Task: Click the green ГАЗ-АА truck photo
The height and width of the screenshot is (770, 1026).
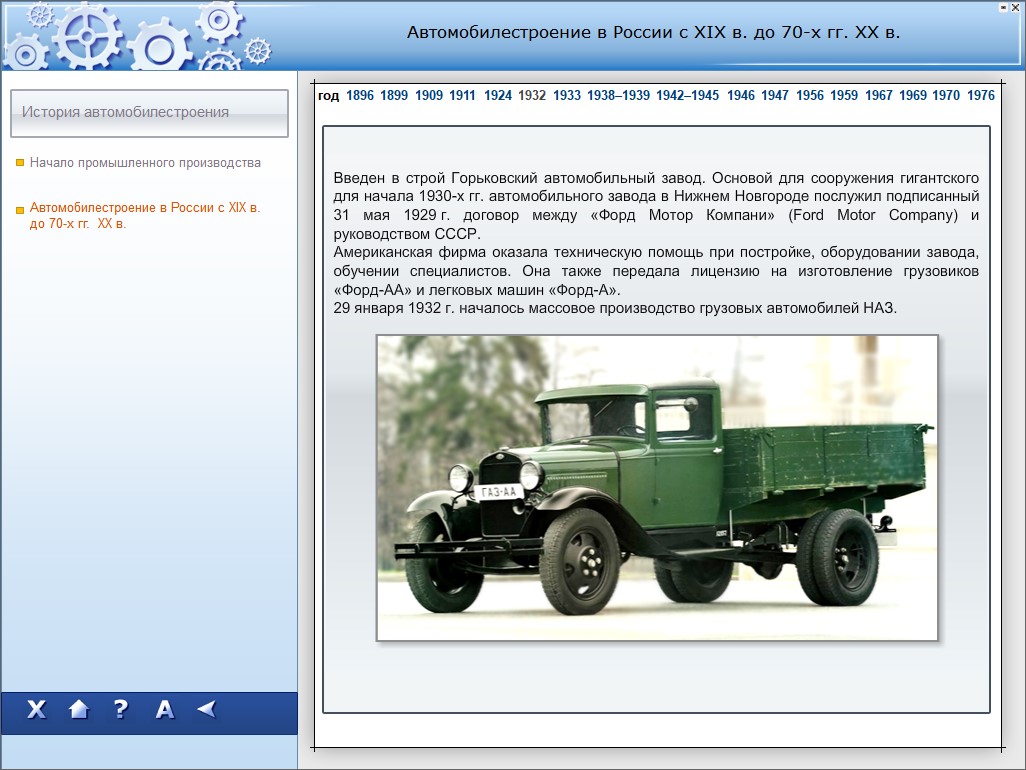Action: click(657, 488)
